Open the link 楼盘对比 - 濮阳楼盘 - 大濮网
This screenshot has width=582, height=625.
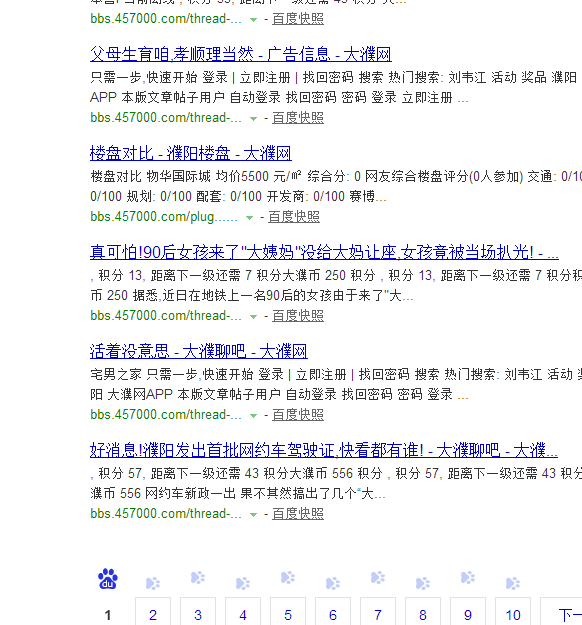(x=191, y=153)
